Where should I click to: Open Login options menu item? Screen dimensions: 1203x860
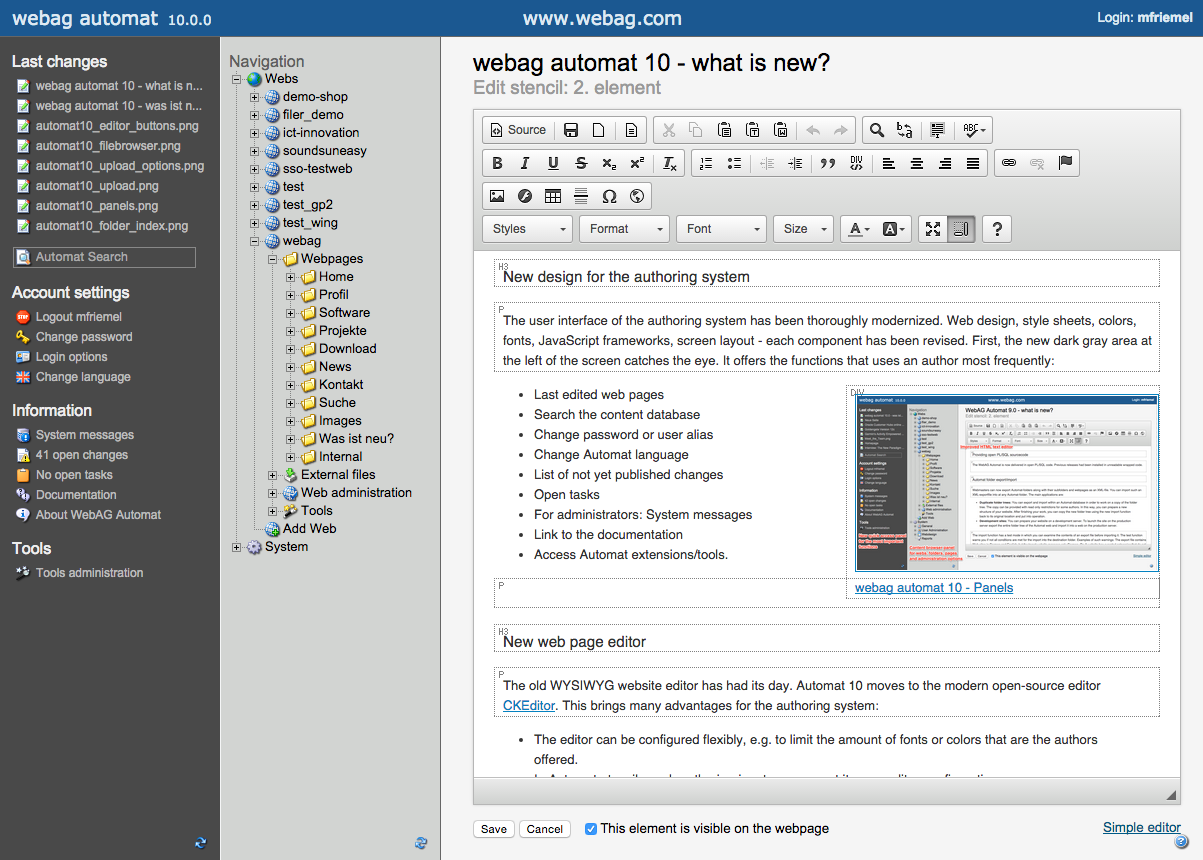(x=72, y=357)
